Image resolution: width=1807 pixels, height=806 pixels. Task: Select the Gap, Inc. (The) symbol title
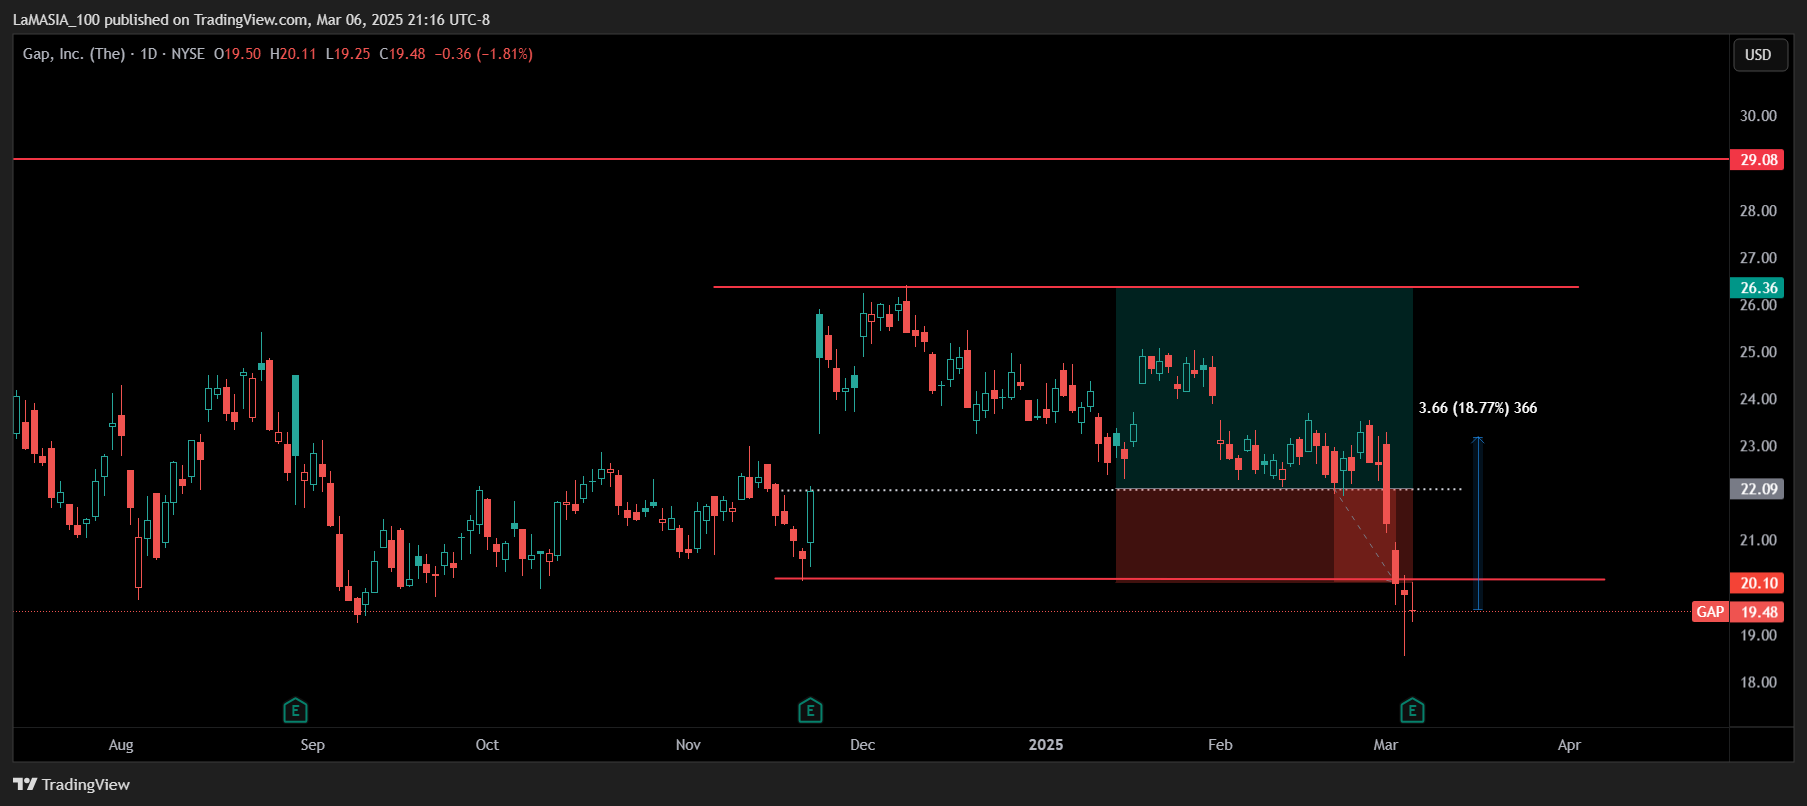tap(74, 54)
